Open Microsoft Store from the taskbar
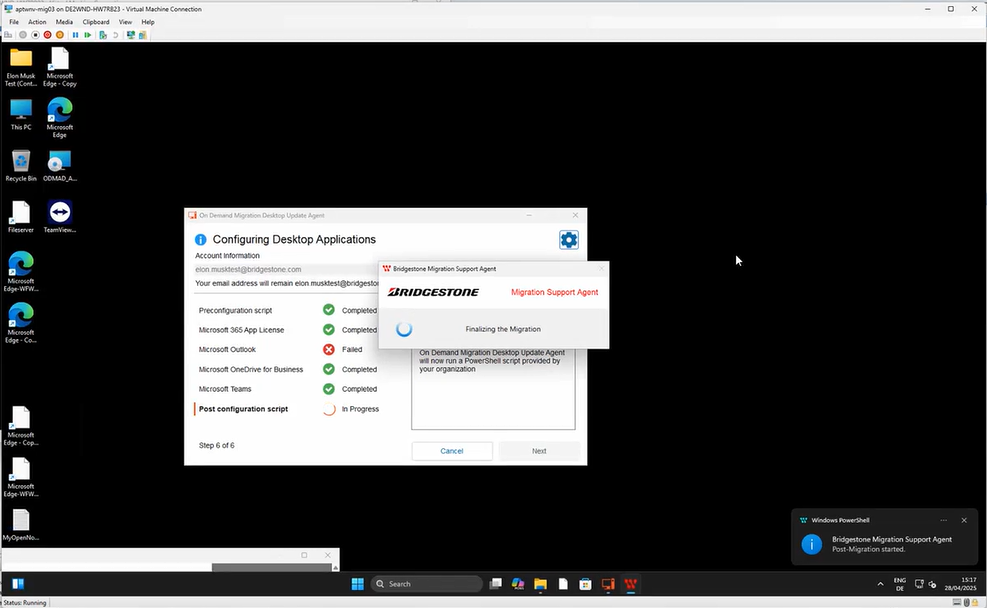The width and height of the screenshot is (987, 608). point(585,584)
